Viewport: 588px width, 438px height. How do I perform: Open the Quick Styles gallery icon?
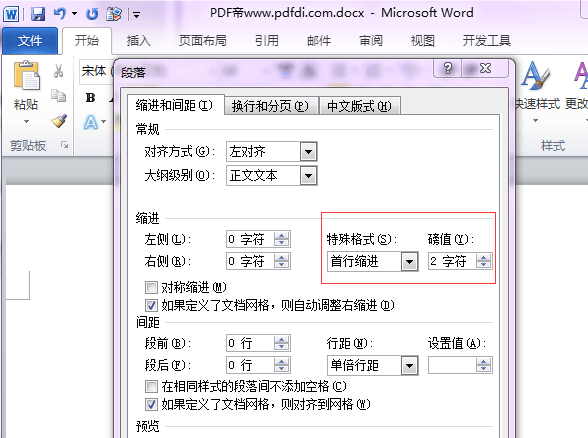(536, 76)
